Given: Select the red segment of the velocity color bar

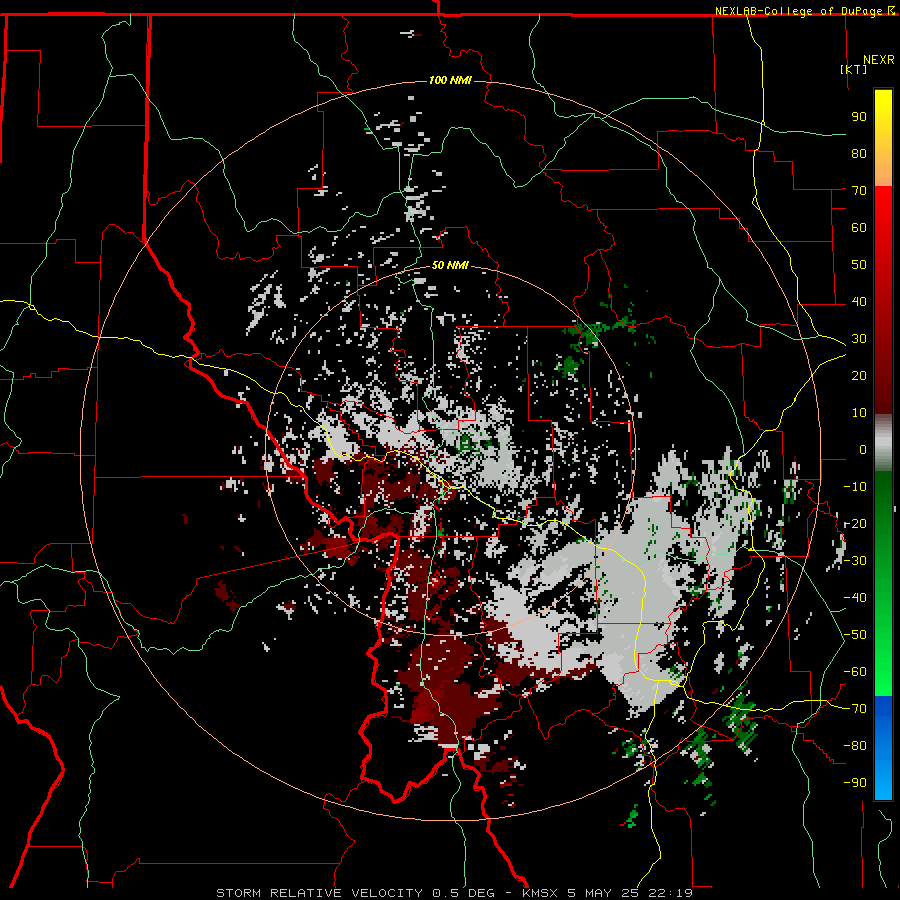Looking at the screenshot, I should coord(883,298).
